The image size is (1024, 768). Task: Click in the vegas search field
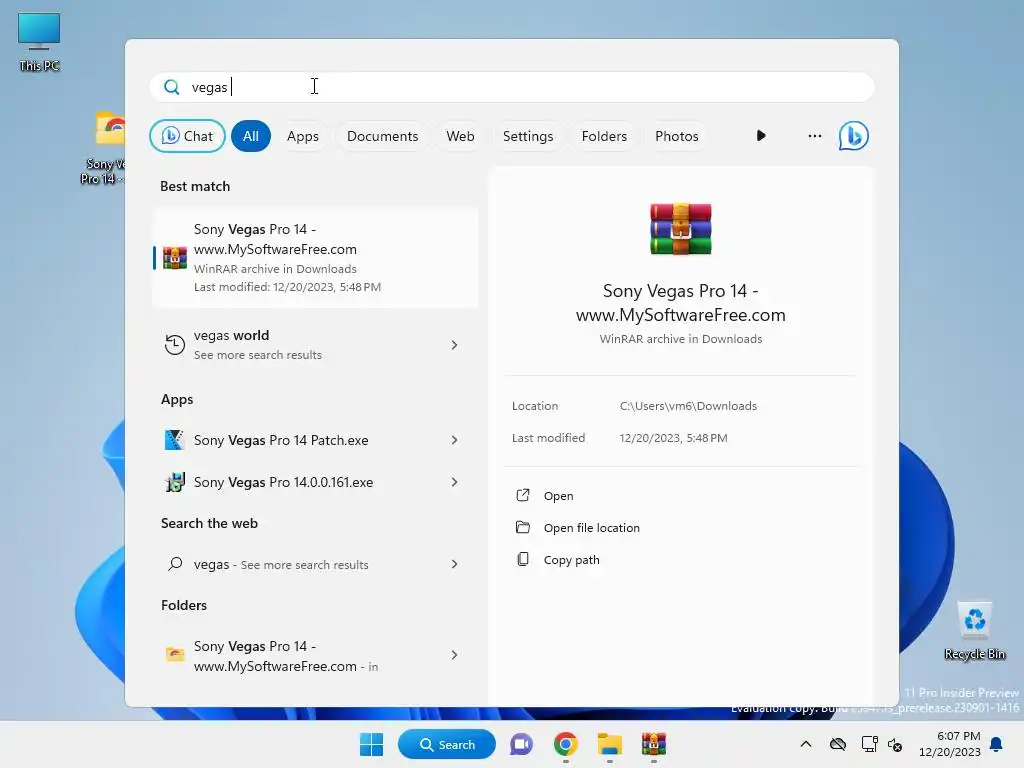pos(512,87)
